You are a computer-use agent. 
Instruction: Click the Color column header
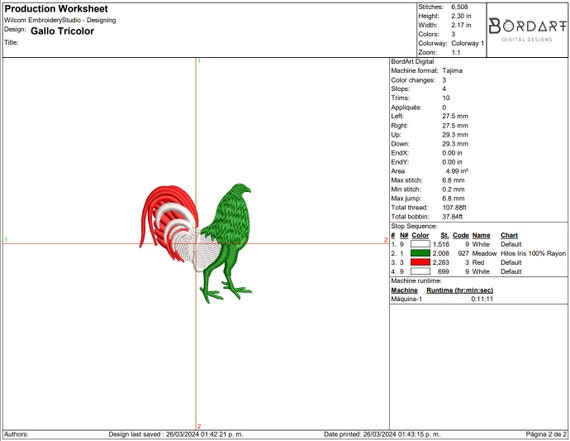click(x=420, y=235)
